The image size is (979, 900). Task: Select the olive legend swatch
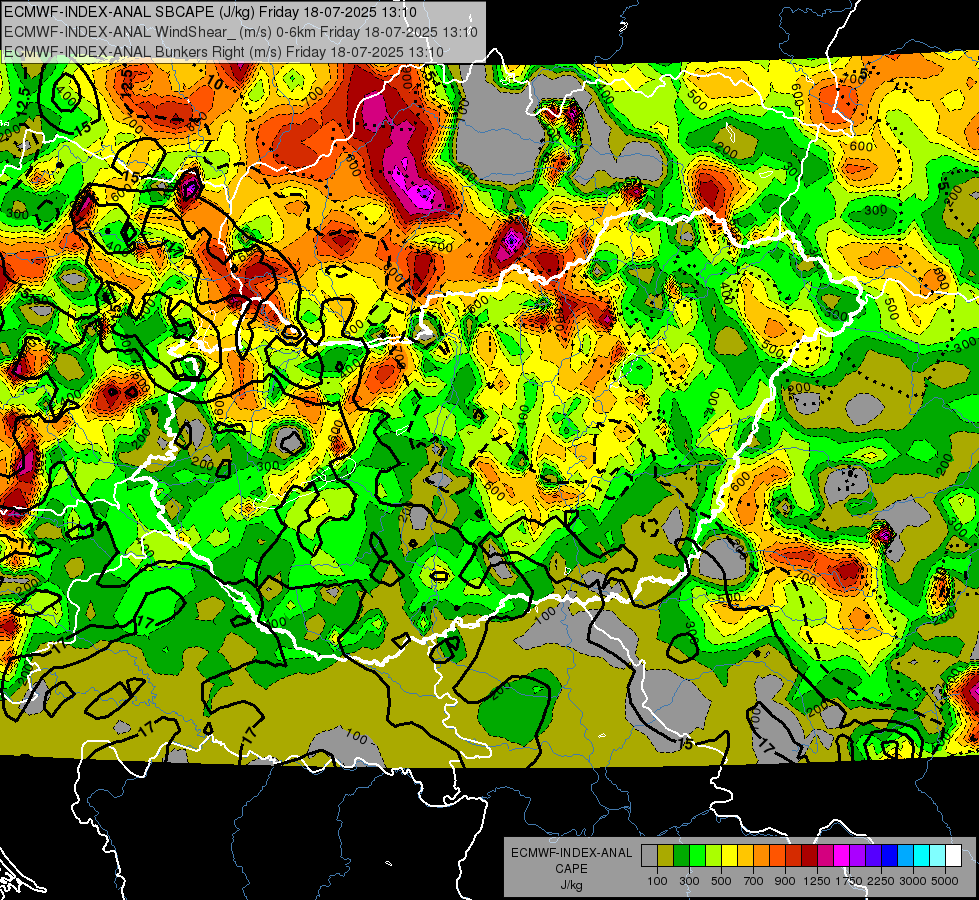(666, 856)
